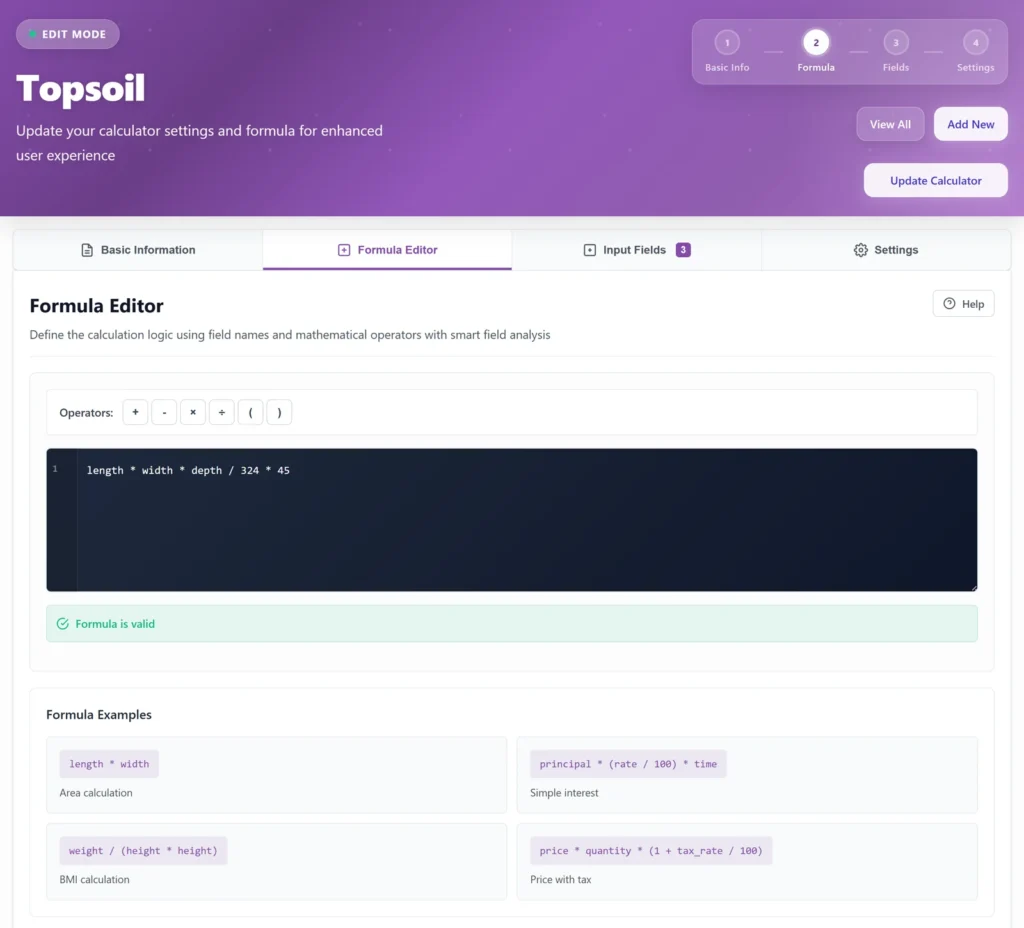Image resolution: width=1024 pixels, height=928 pixels.
Task: Insert an opening parenthesis
Action: 250,412
